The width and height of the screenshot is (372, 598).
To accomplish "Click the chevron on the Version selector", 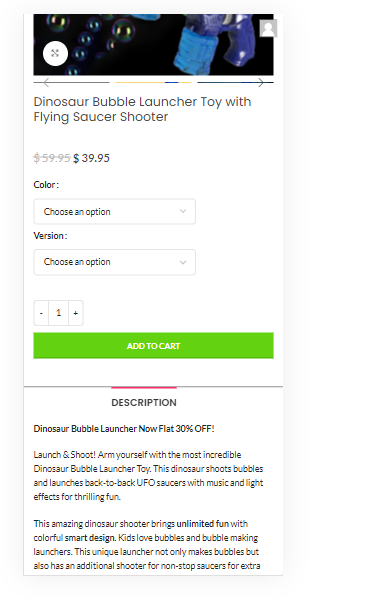I will coord(183,262).
